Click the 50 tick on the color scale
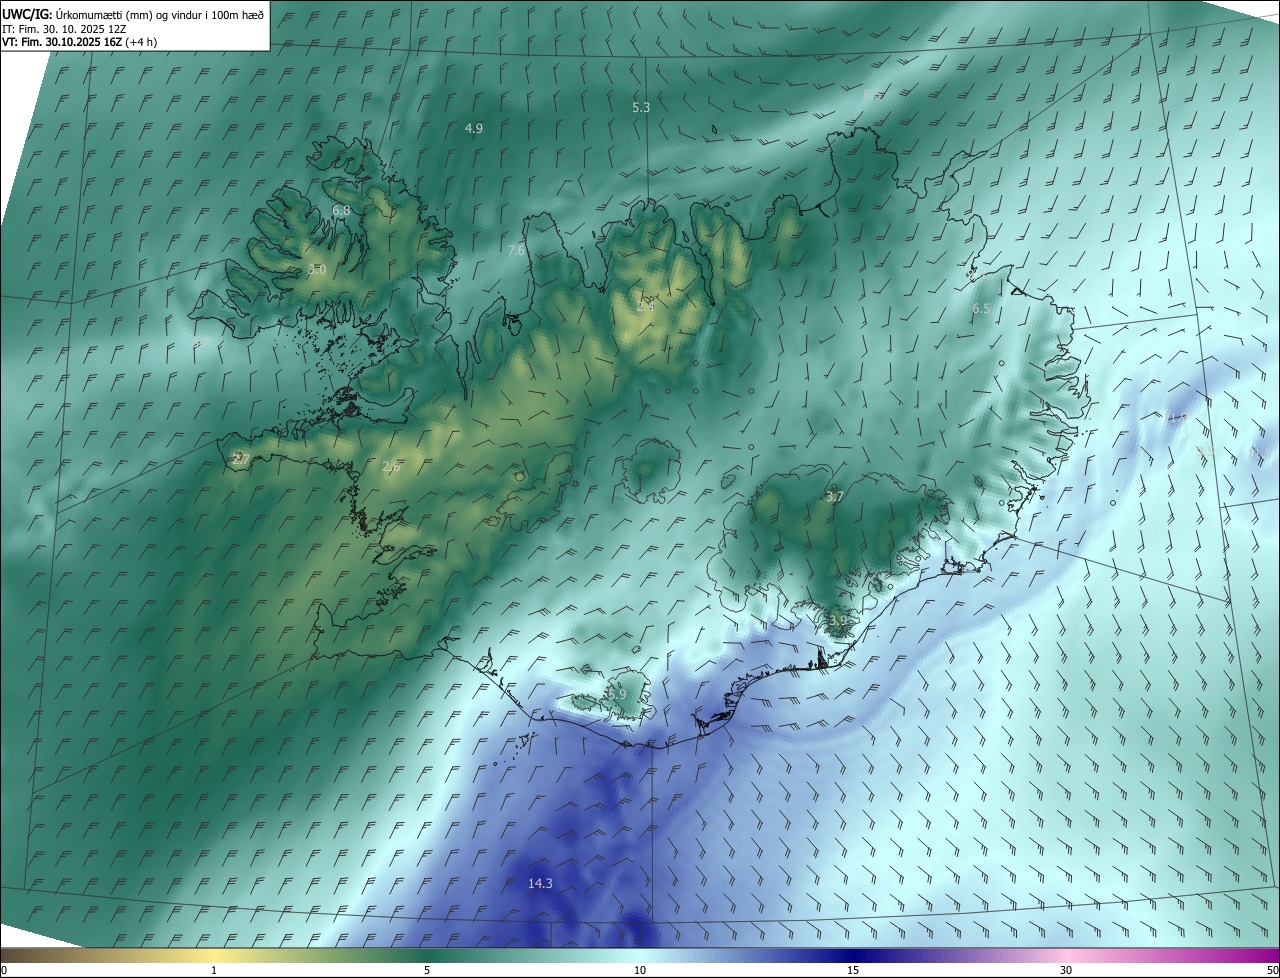Image resolution: width=1280 pixels, height=978 pixels. pyautogui.click(x=1272, y=970)
